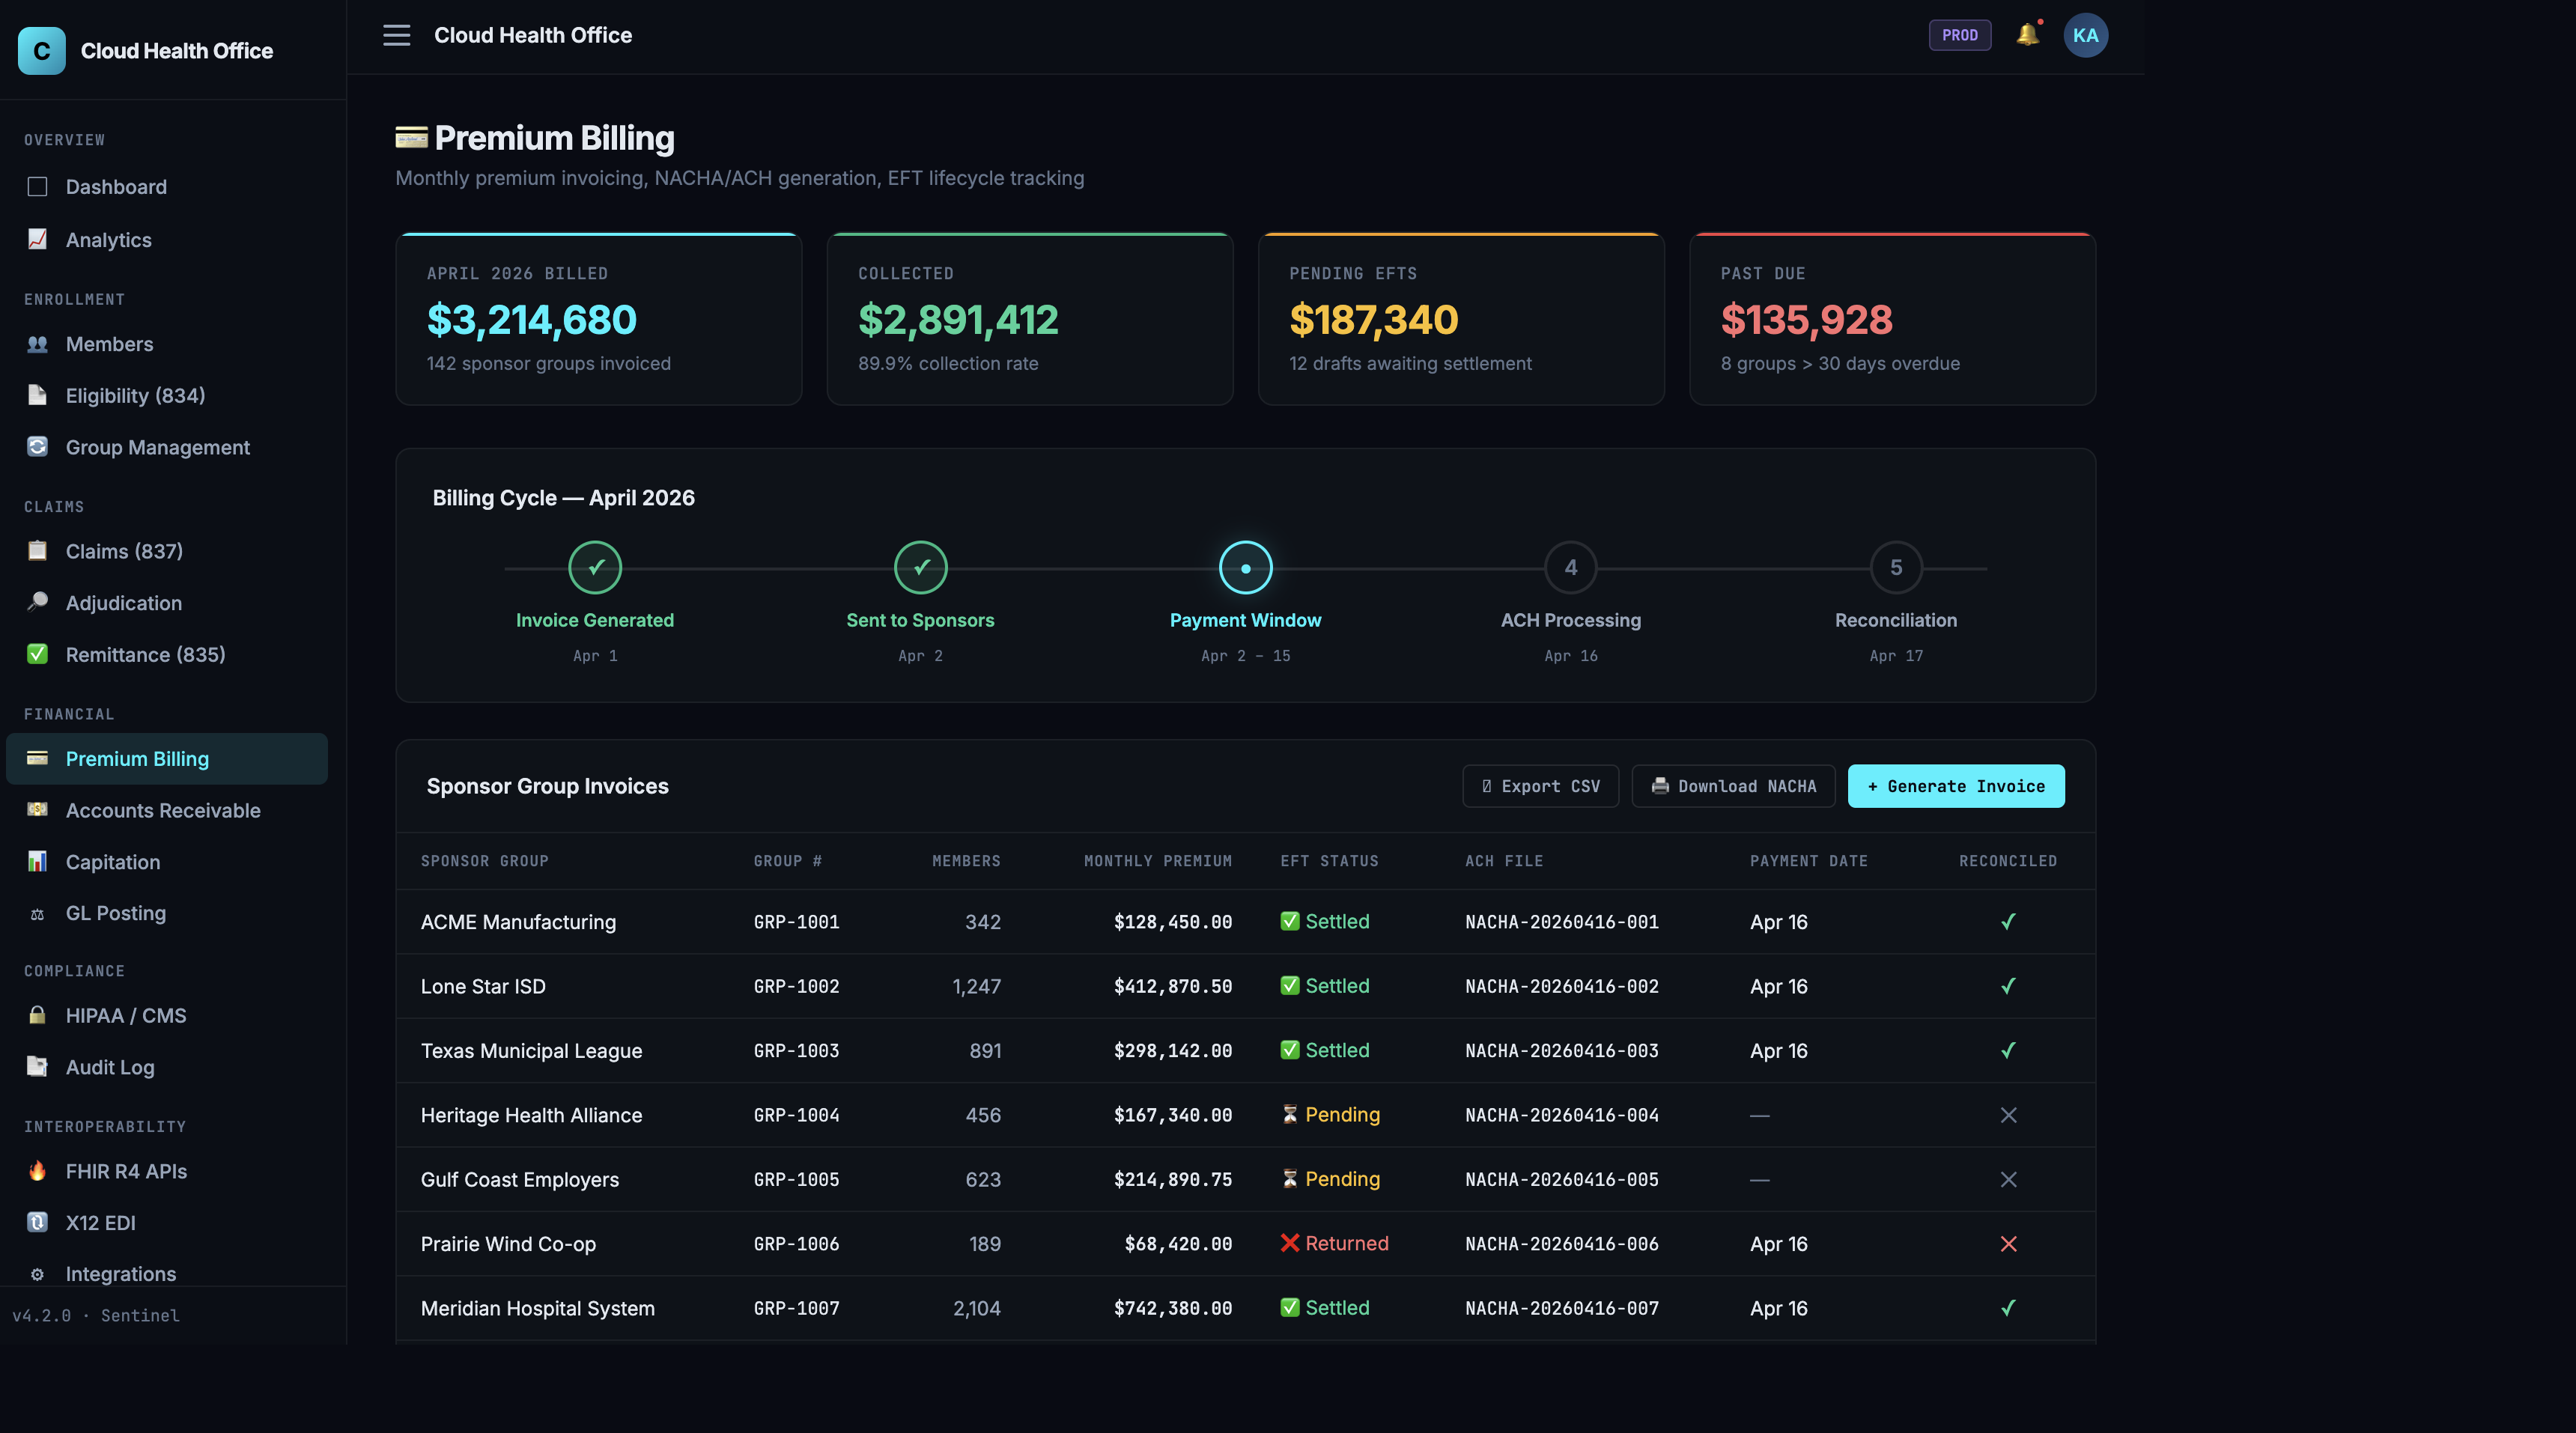
Task: Click the Premium Billing card icon
Action: click(37, 758)
